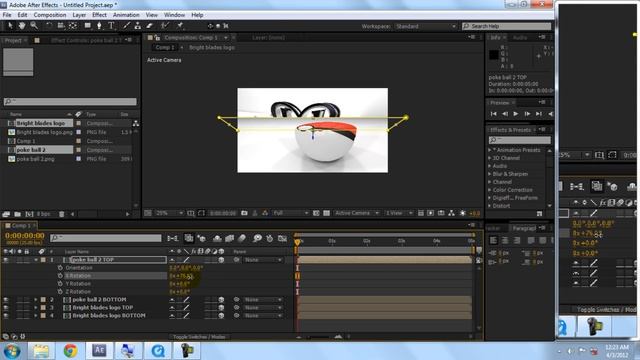Collapse the poke ball 2 TOP layer

click(36, 260)
